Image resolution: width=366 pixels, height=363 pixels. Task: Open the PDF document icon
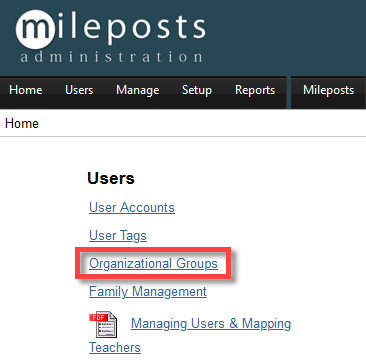(x=103, y=325)
